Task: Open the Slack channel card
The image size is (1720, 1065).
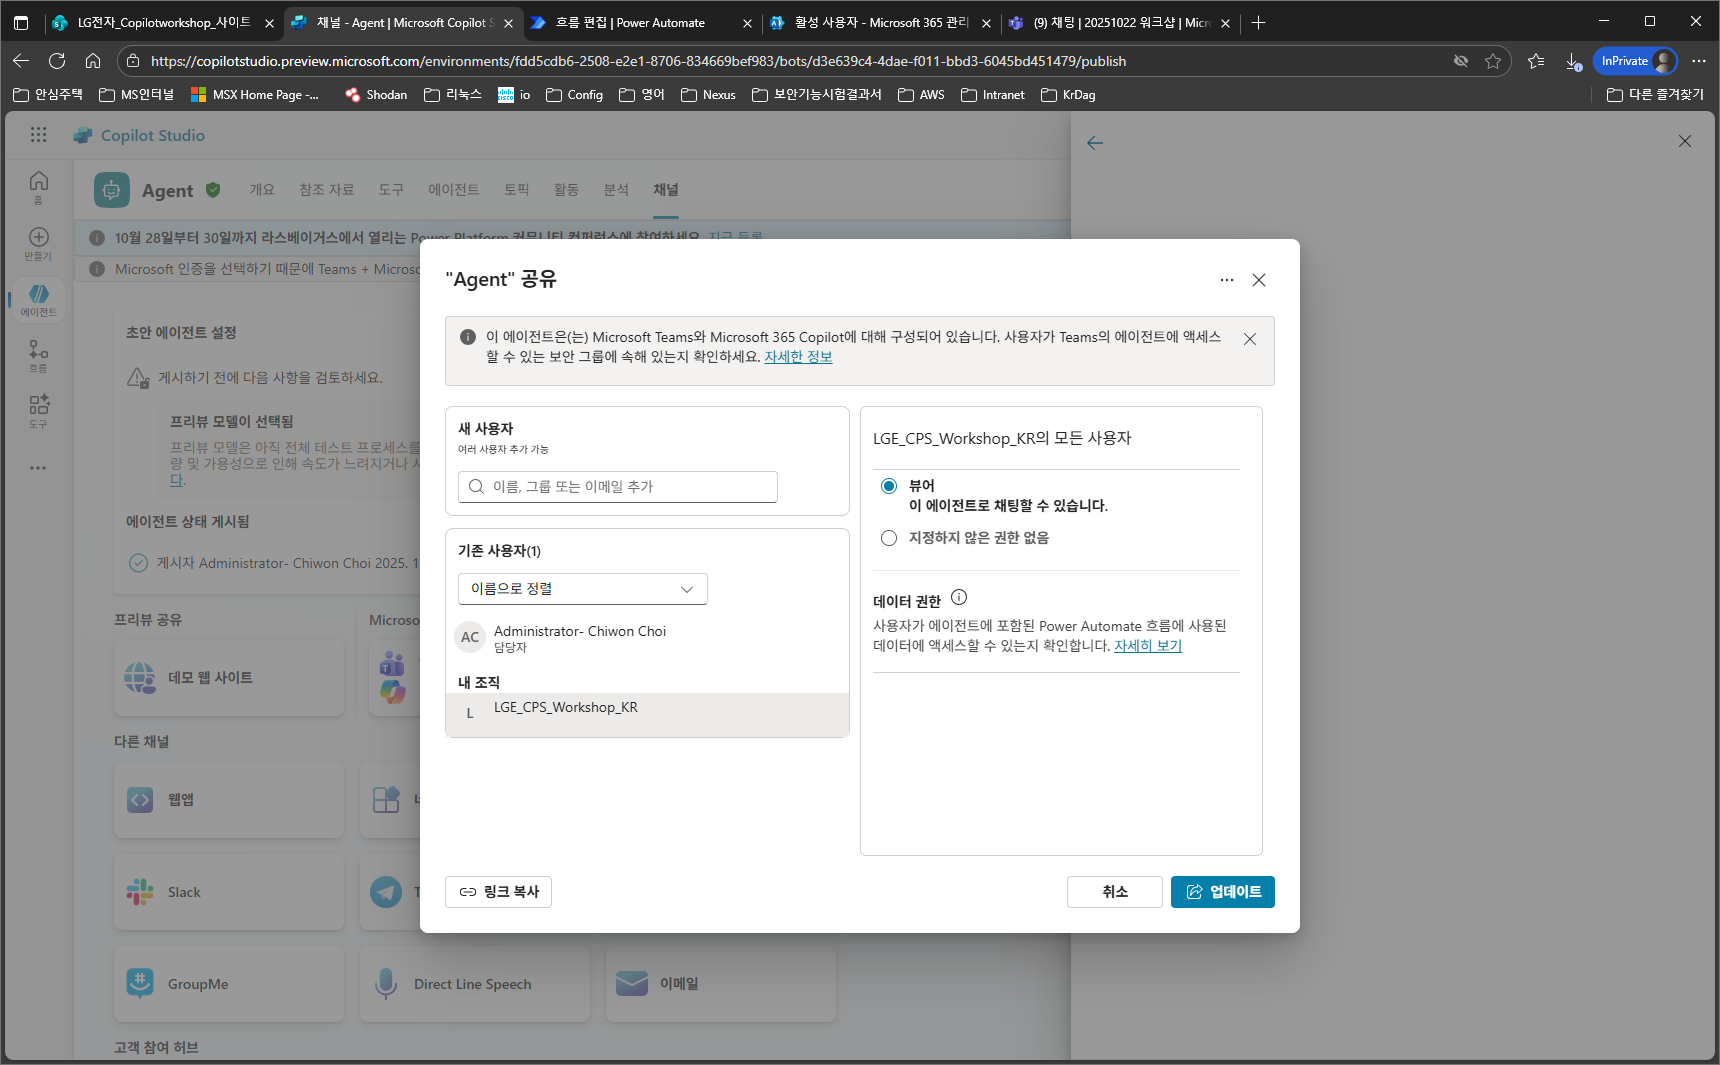Action: pos(229,892)
